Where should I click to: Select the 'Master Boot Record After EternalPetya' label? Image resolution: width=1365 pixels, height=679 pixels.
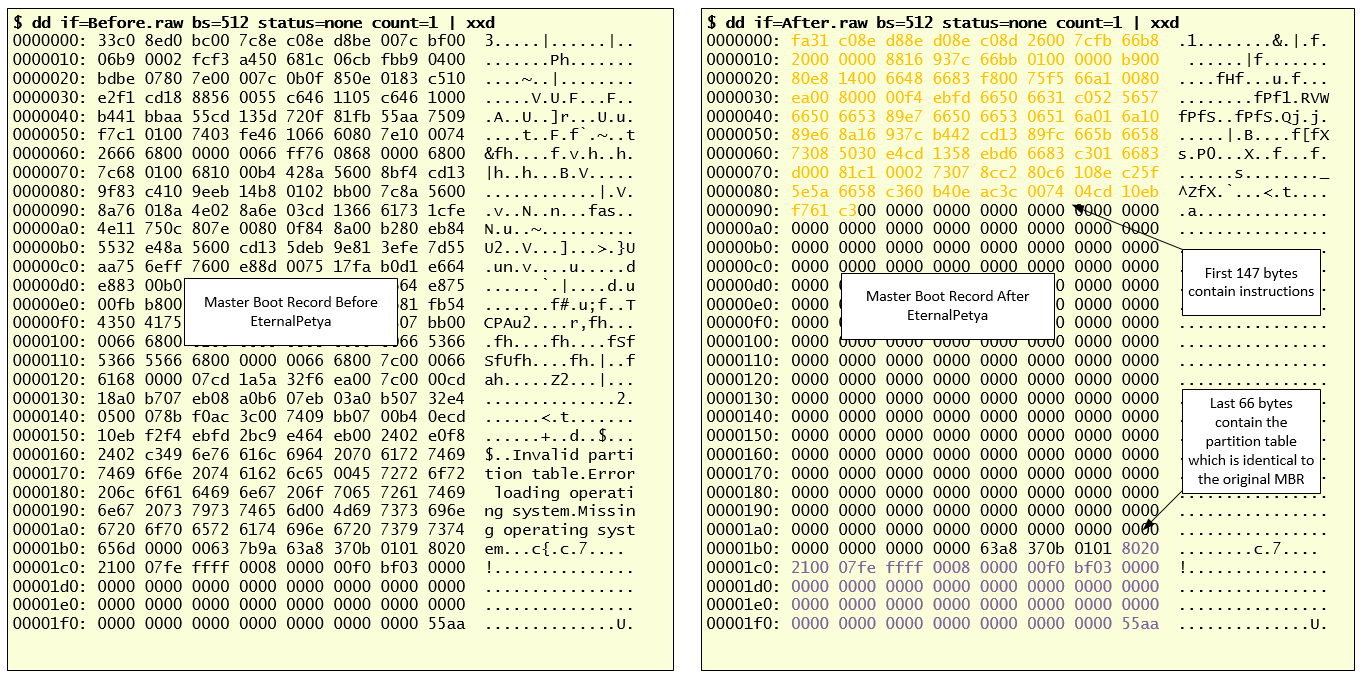pyautogui.click(x=947, y=305)
